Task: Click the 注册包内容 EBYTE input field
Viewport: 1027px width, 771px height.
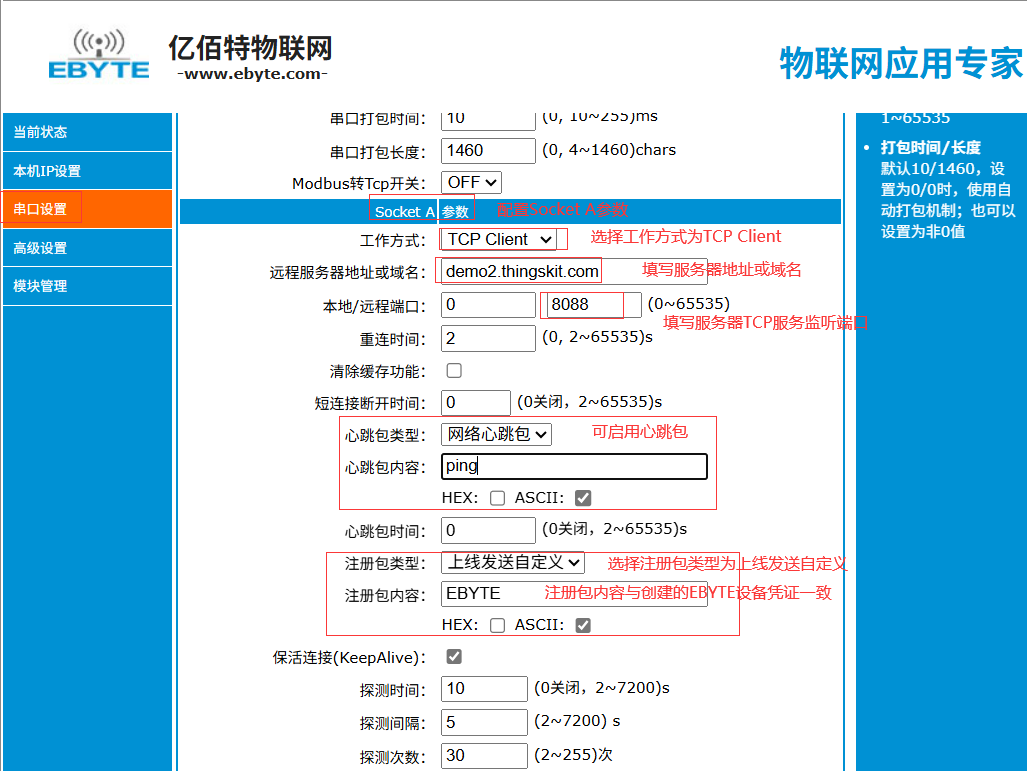Action: (x=574, y=593)
